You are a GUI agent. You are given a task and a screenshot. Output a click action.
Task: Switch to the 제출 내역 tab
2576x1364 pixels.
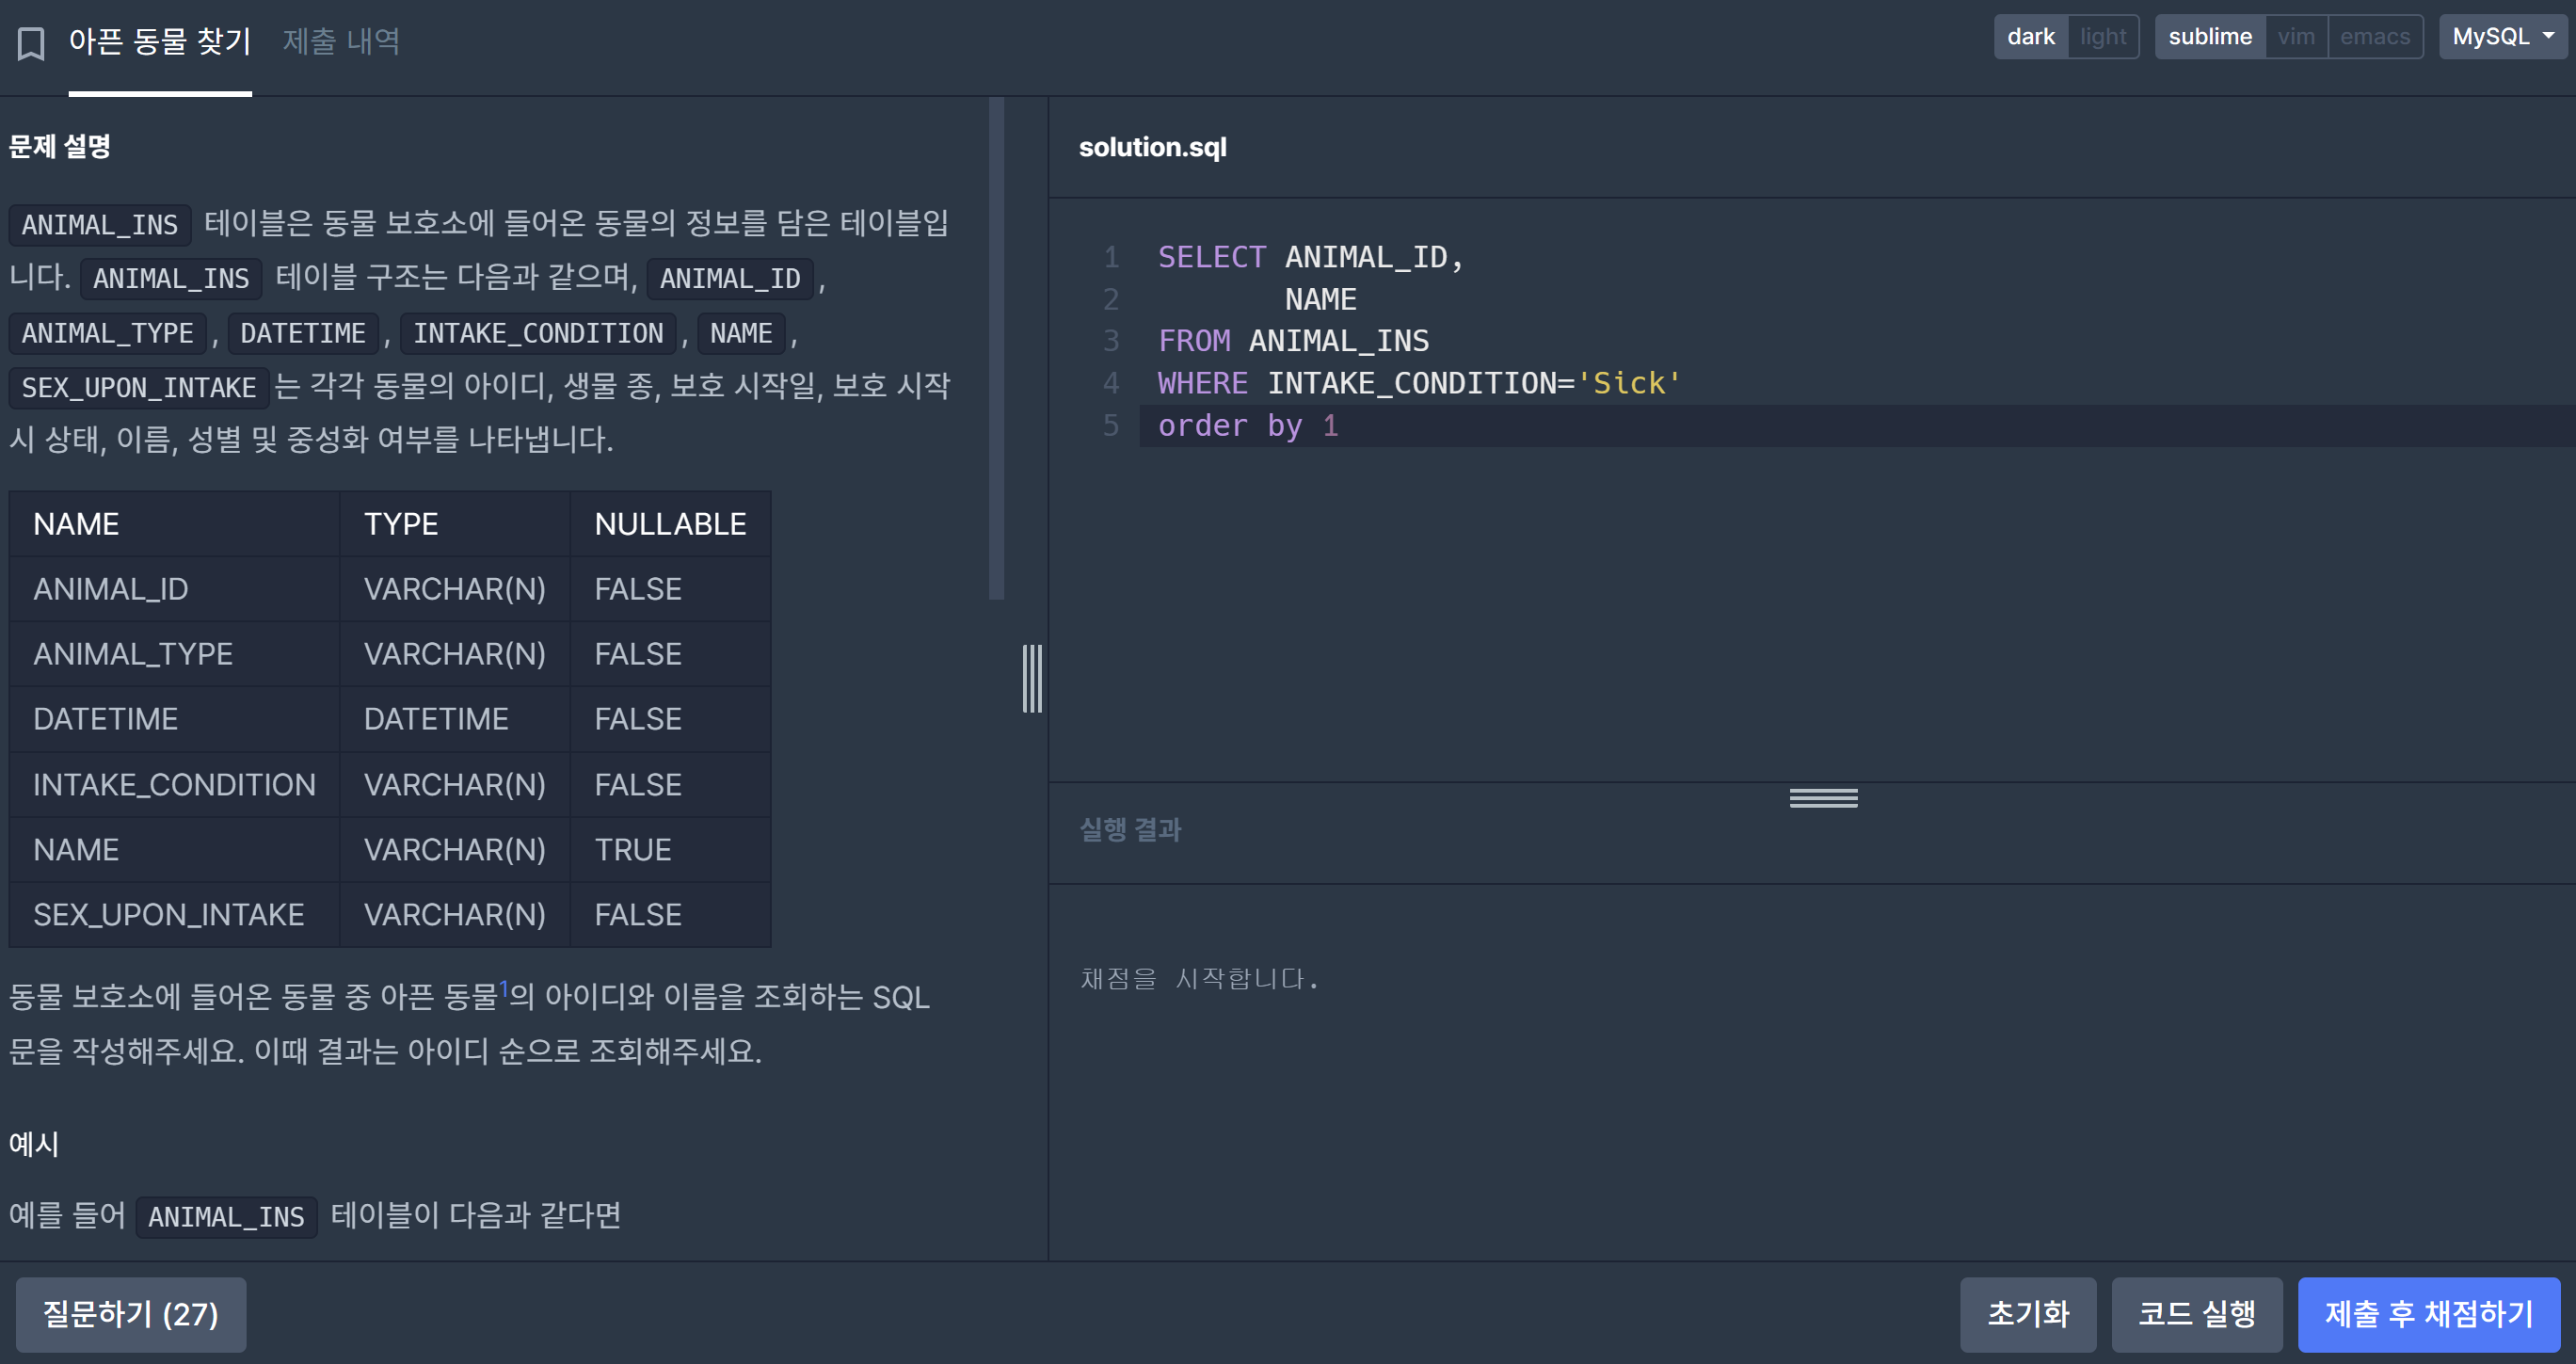pos(341,42)
